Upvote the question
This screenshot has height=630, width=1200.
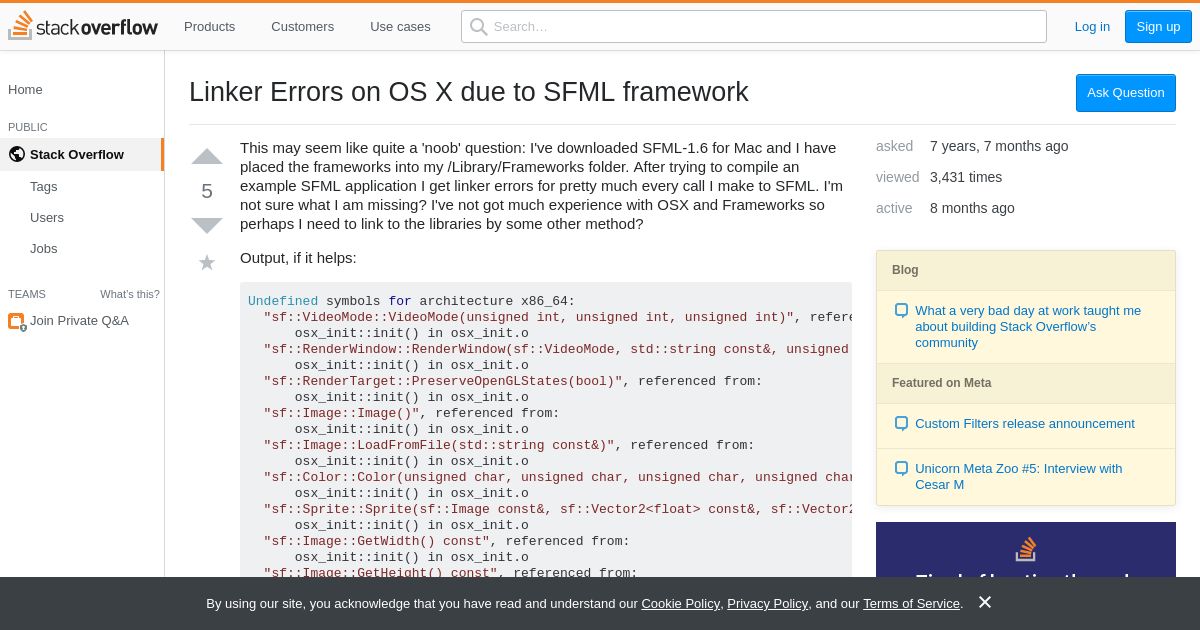[x=207, y=157]
